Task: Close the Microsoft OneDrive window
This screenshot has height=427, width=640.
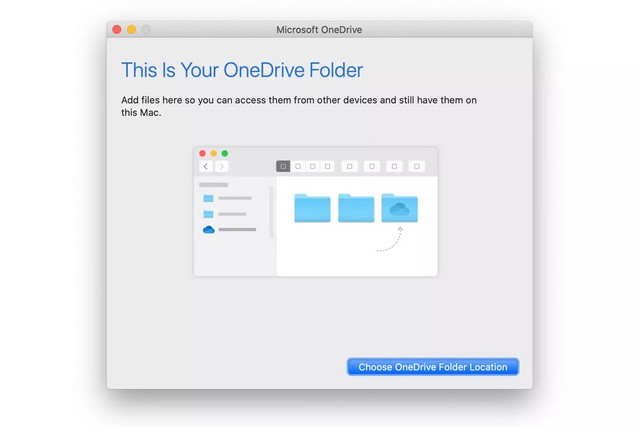Action: pos(116,30)
